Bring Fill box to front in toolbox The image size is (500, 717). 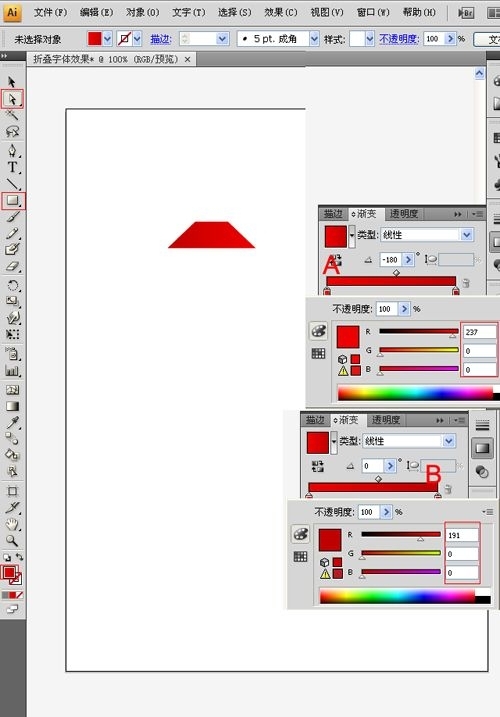pyautogui.click(x=9, y=572)
